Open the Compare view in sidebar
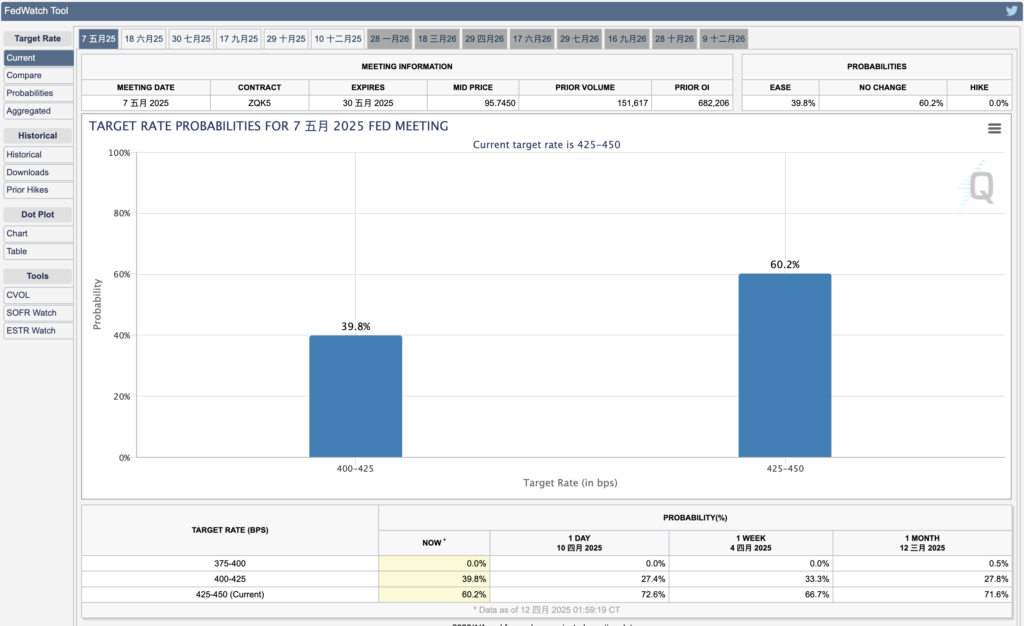Image resolution: width=1024 pixels, height=626 pixels. pos(38,75)
